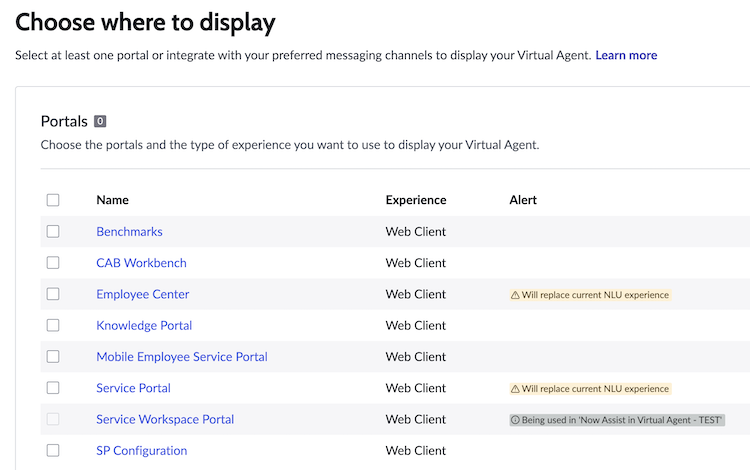The height and width of the screenshot is (470, 750).
Task: Click the Experience column header
Action: click(x=416, y=200)
